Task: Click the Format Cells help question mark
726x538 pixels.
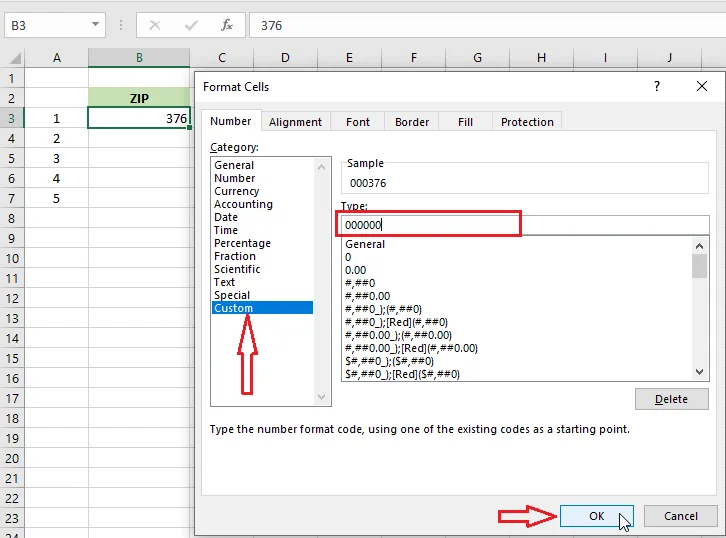Action: point(657,86)
